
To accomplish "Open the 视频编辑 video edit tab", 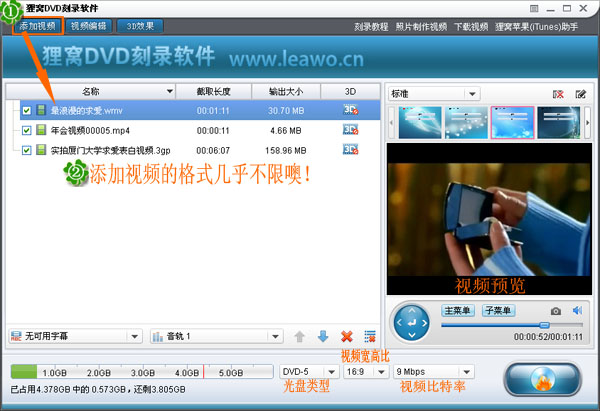I will (x=89, y=26).
